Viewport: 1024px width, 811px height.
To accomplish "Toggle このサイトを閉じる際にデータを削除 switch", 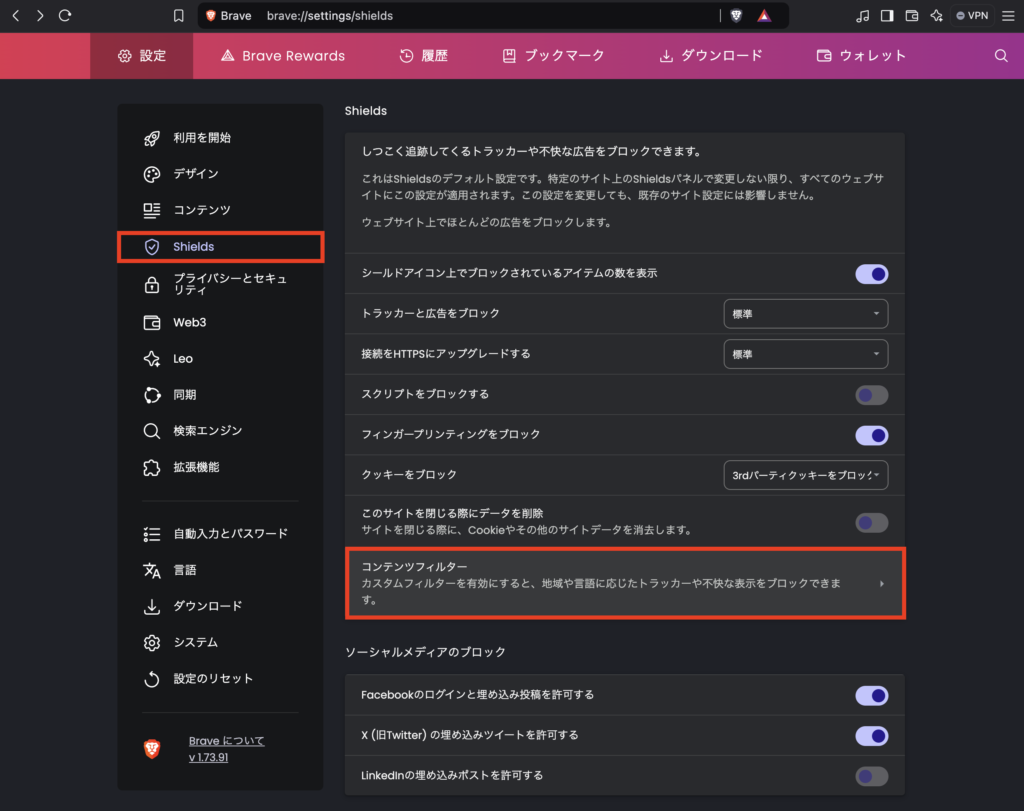I will click(x=872, y=522).
